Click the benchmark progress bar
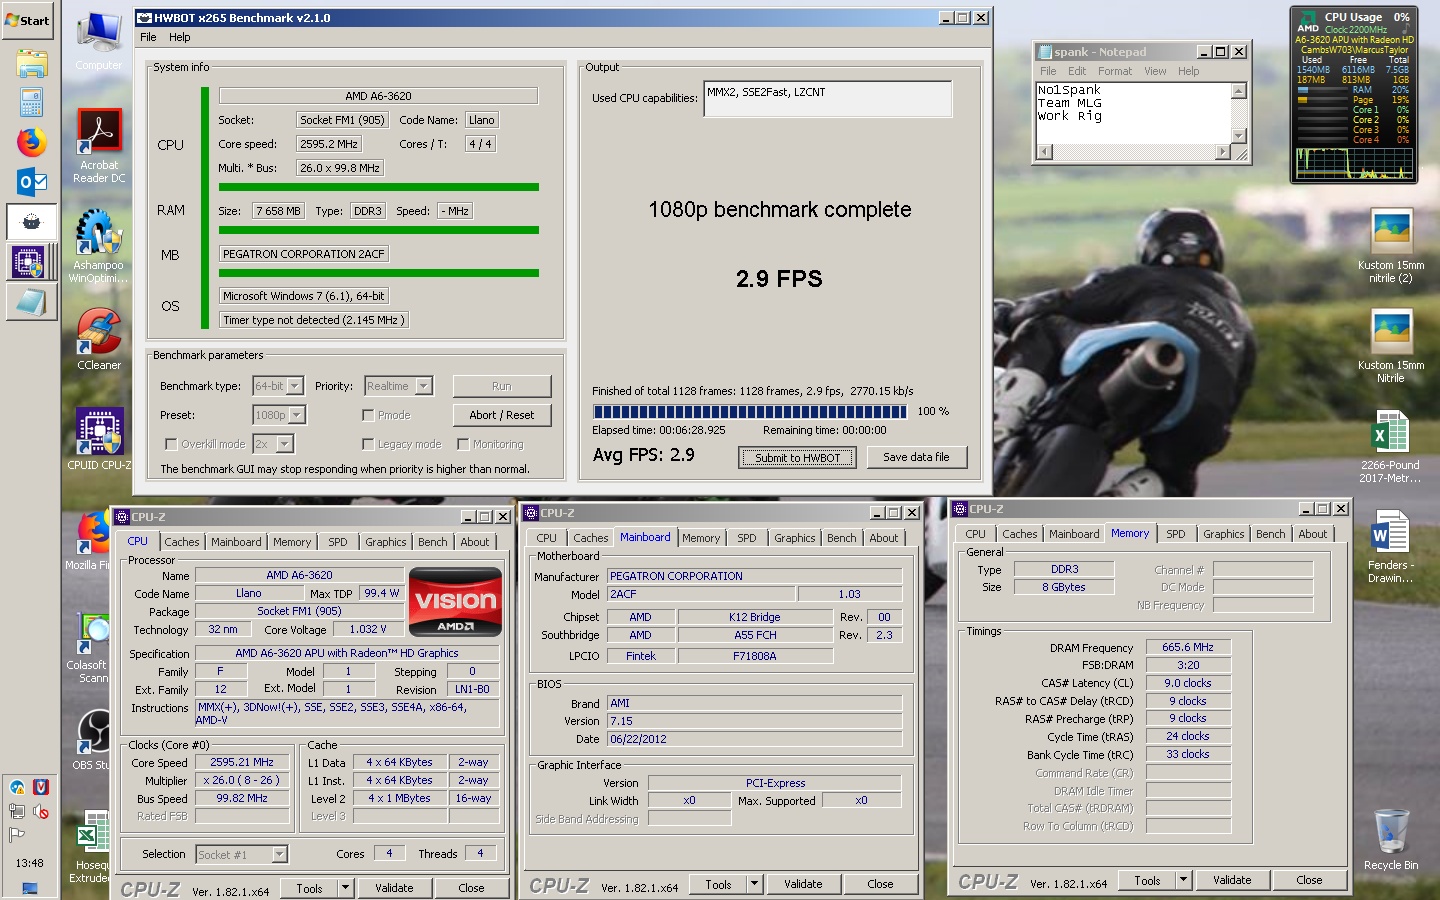 click(750, 411)
